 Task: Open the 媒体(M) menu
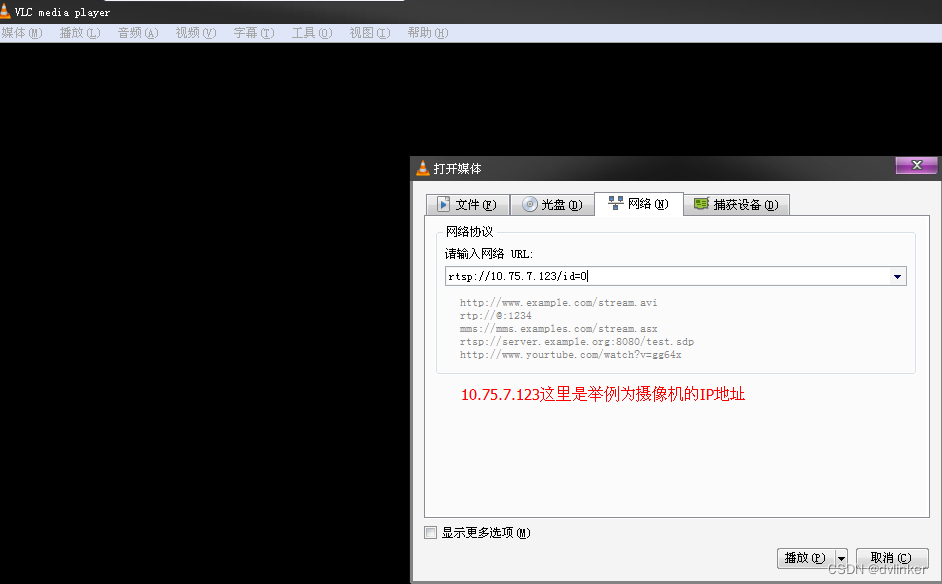22,33
